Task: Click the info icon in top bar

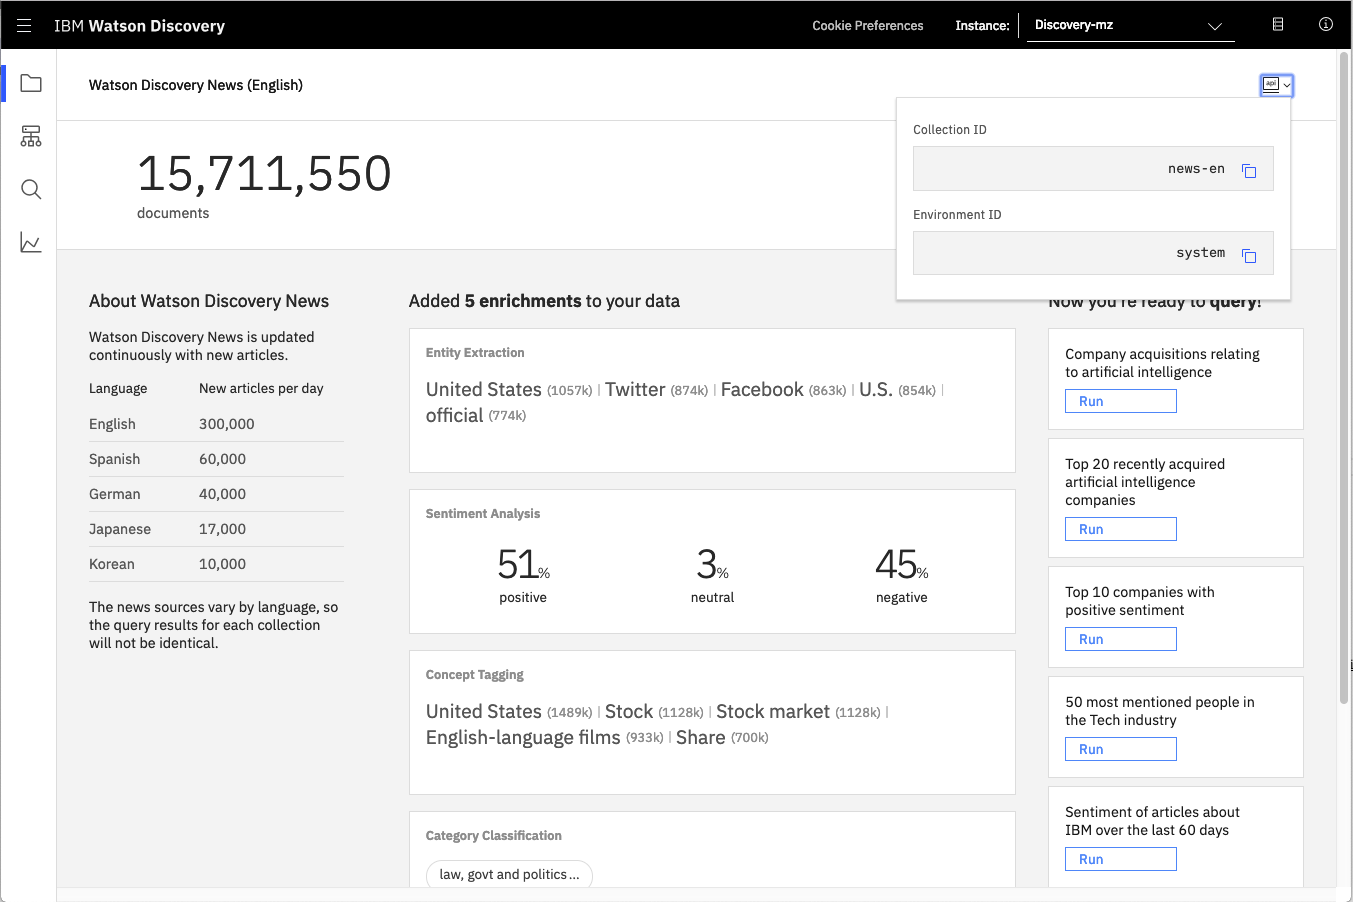Action: tap(1325, 25)
